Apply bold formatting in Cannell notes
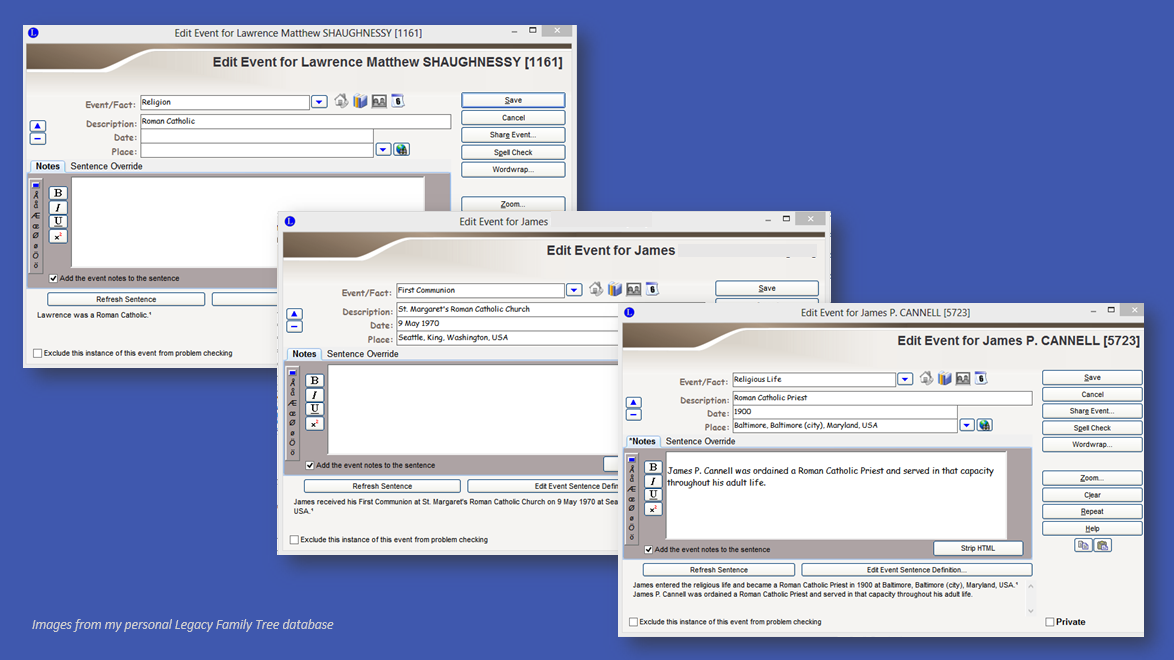 click(x=653, y=467)
